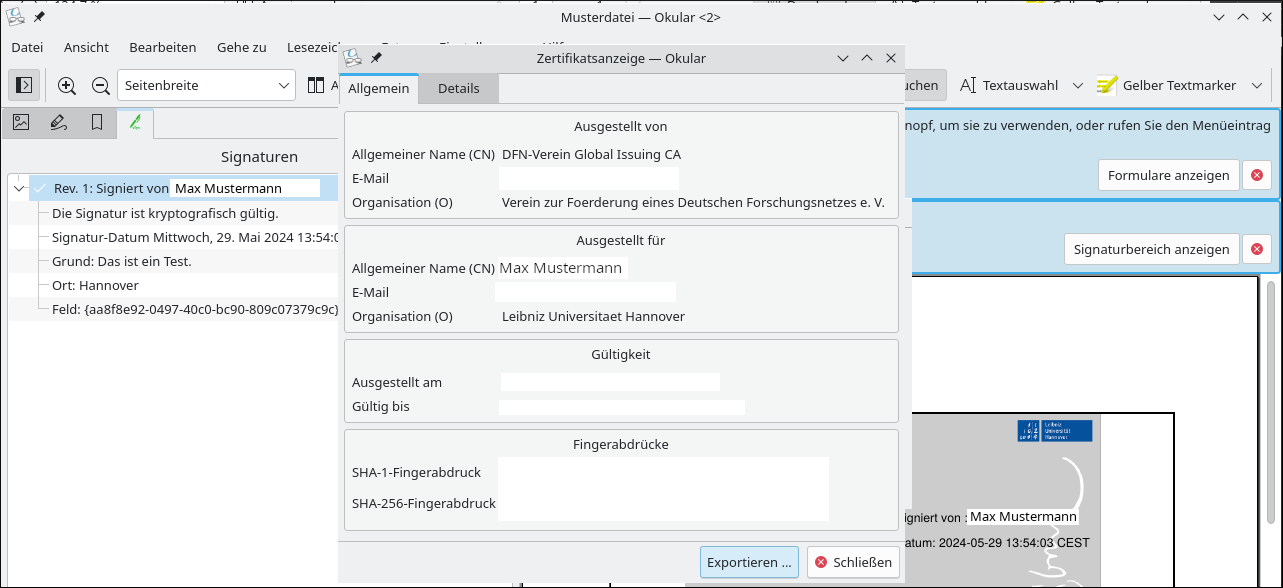Click the Signaturen panel heading
Image resolution: width=1283 pixels, height=588 pixels.
coord(259,157)
